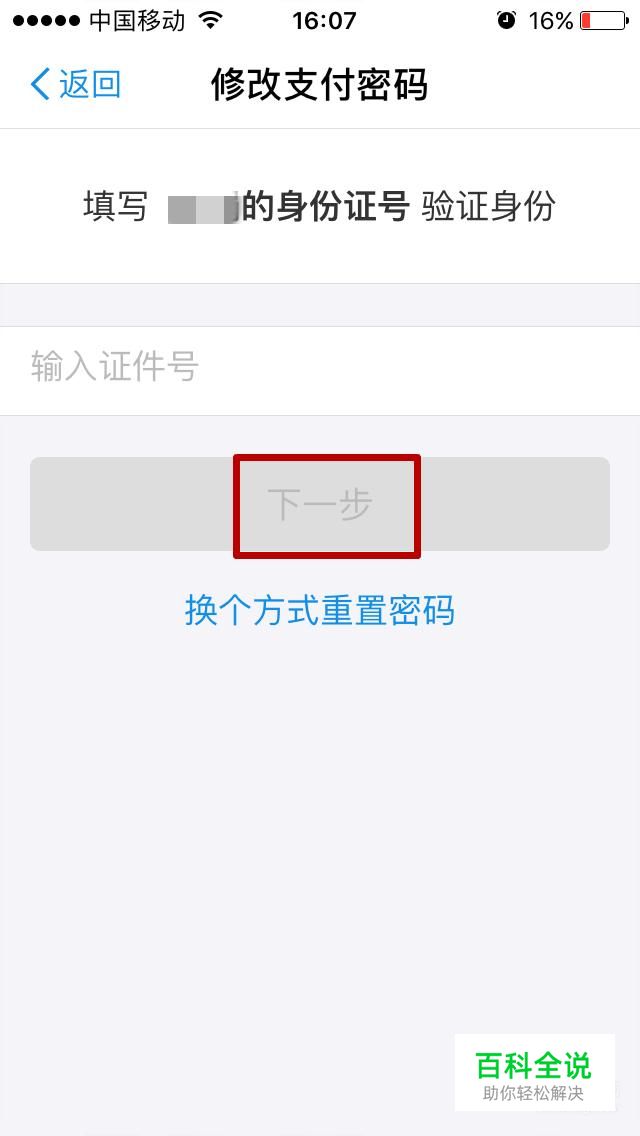Tap the bold 的身份证号 text
The width and height of the screenshot is (640, 1136).
(x=325, y=207)
